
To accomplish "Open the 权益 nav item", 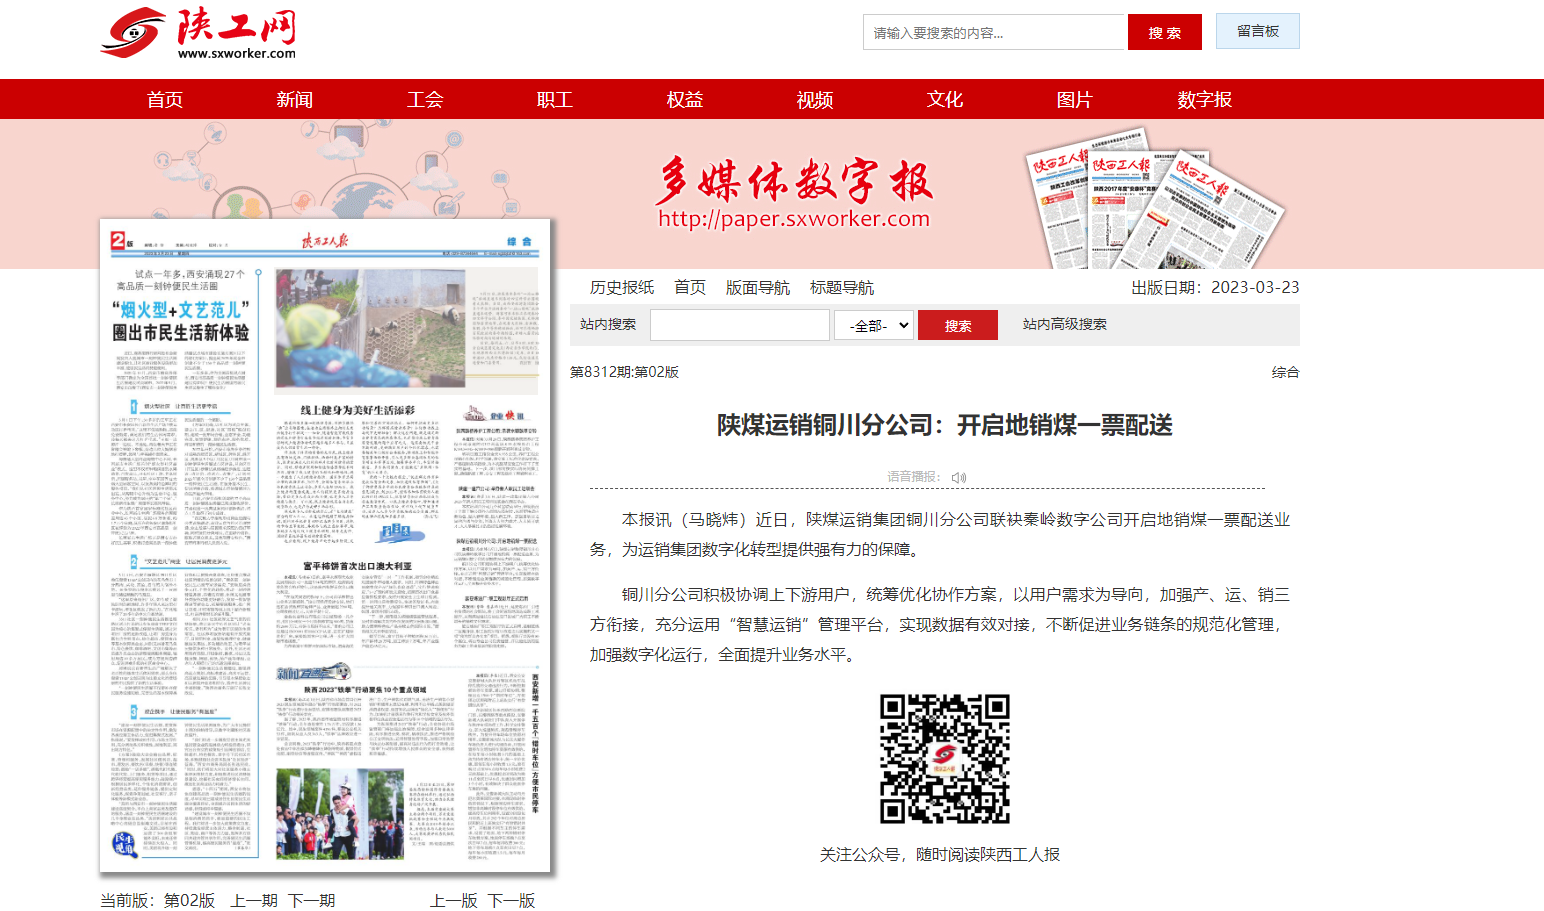I will (x=685, y=99).
